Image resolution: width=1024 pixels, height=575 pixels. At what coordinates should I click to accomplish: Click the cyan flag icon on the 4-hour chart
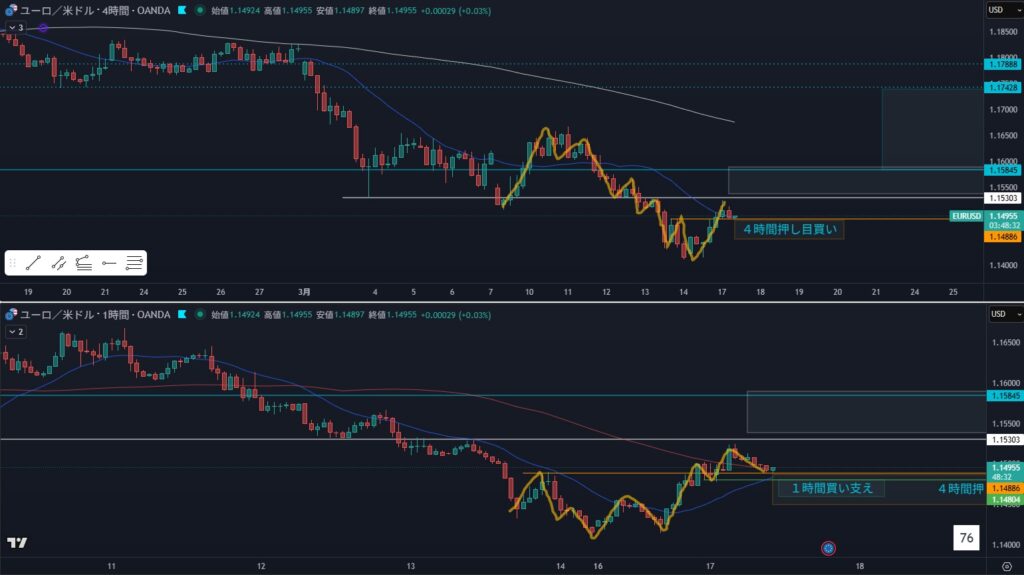(x=181, y=10)
